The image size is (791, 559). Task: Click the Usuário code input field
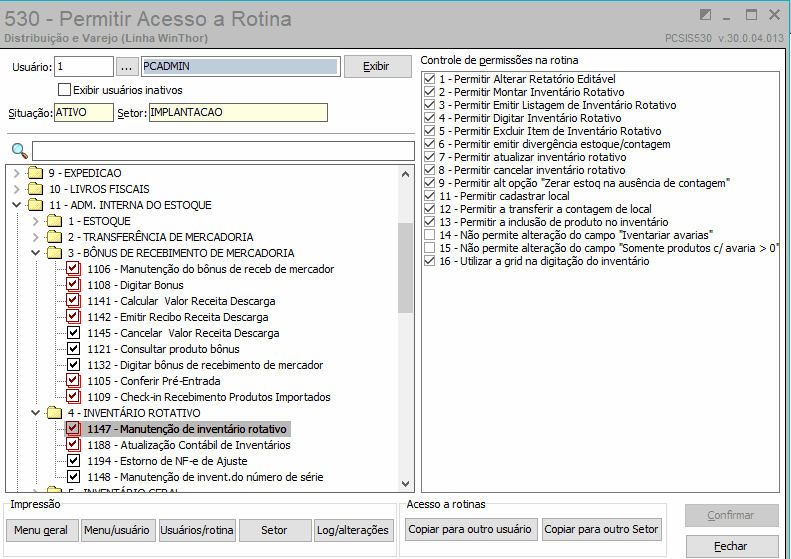click(84, 67)
